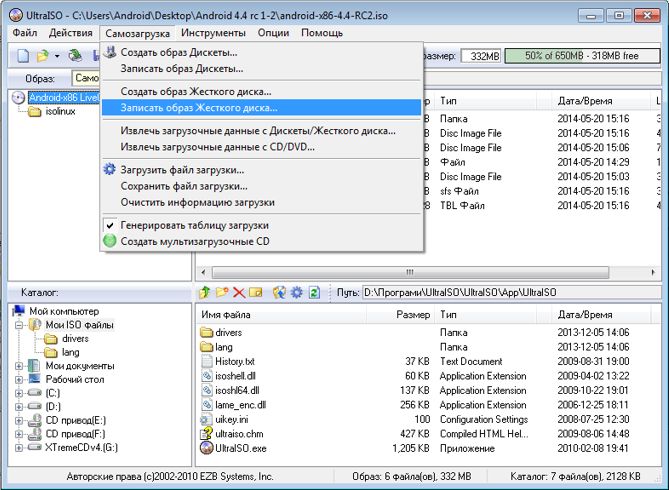
Task: Choose 'Создать мультизагрузочные CD' menu entry
Action: (x=194, y=242)
